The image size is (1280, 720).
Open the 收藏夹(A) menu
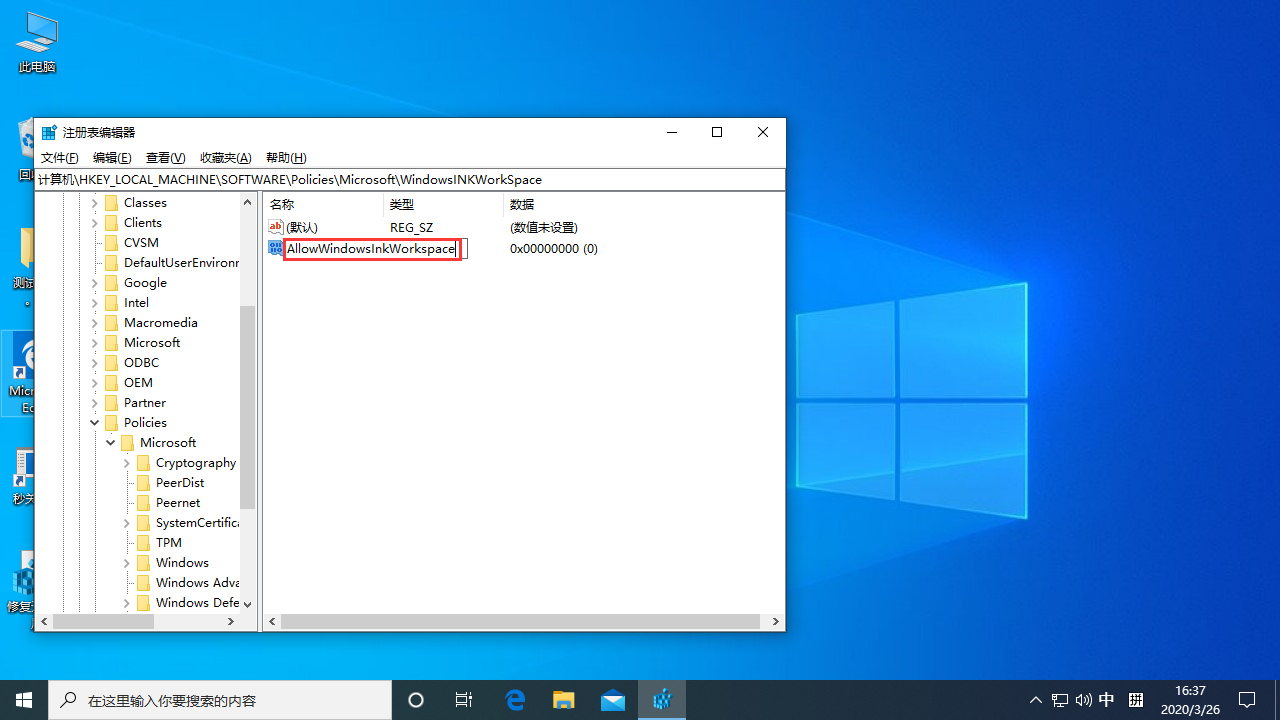[226, 157]
